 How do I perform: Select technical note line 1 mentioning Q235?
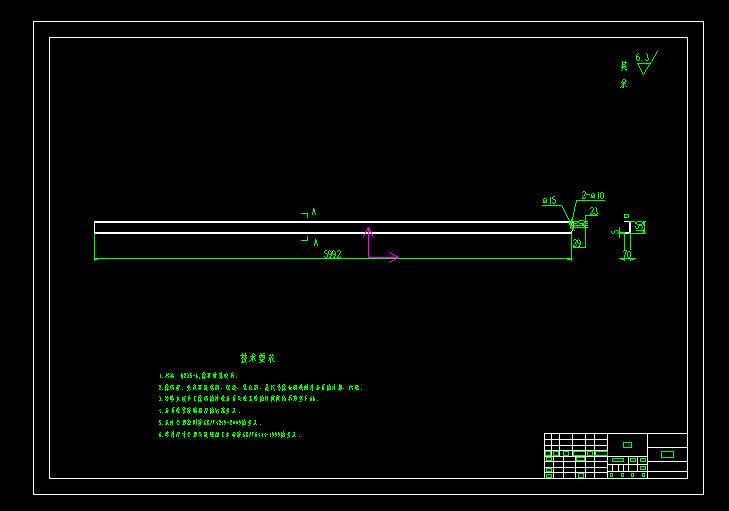(198, 376)
